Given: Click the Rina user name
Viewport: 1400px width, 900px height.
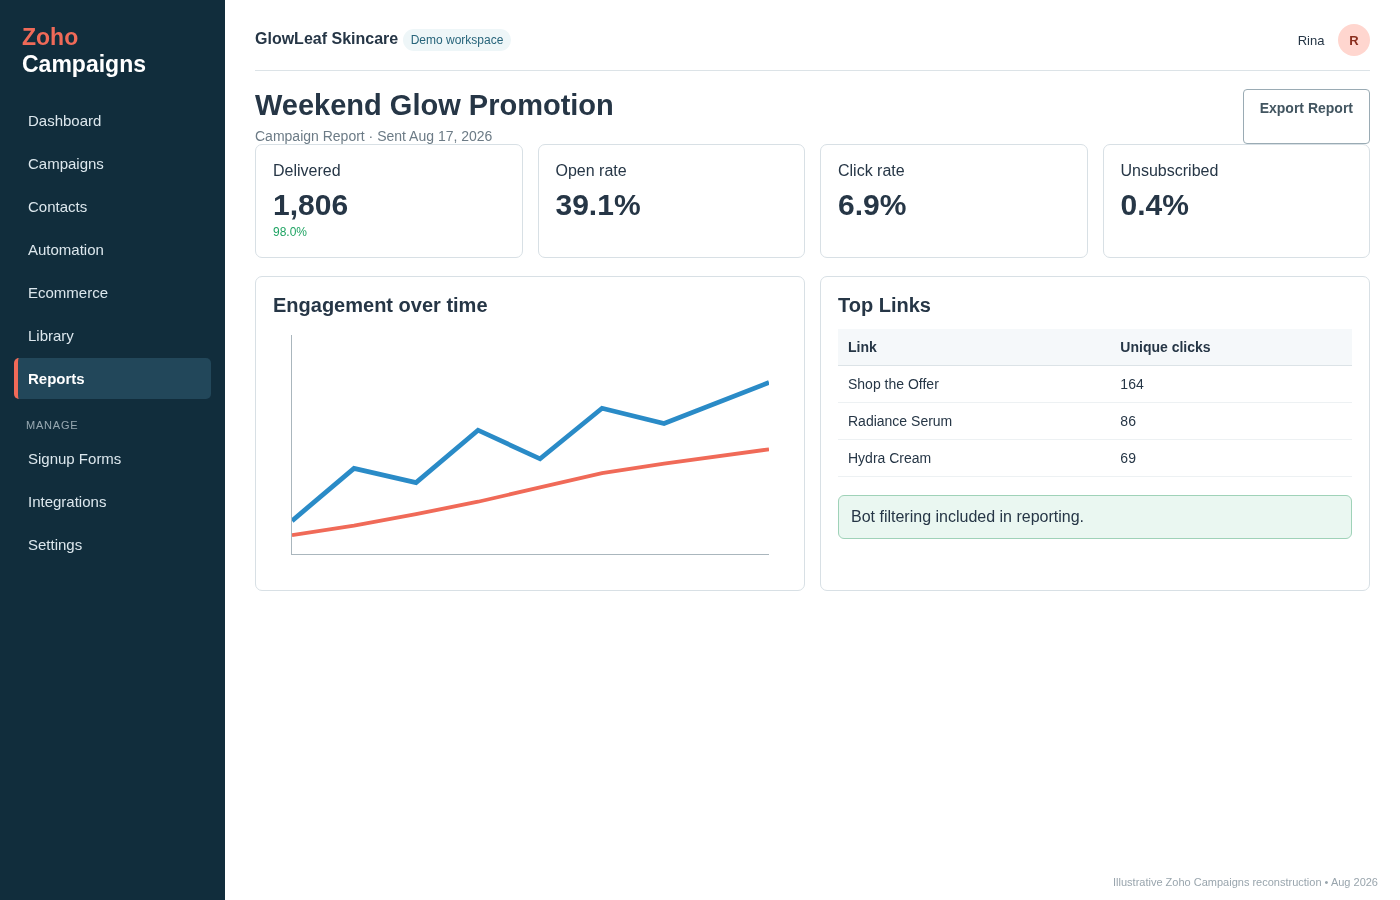Looking at the screenshot, I should click(1311, 41).
